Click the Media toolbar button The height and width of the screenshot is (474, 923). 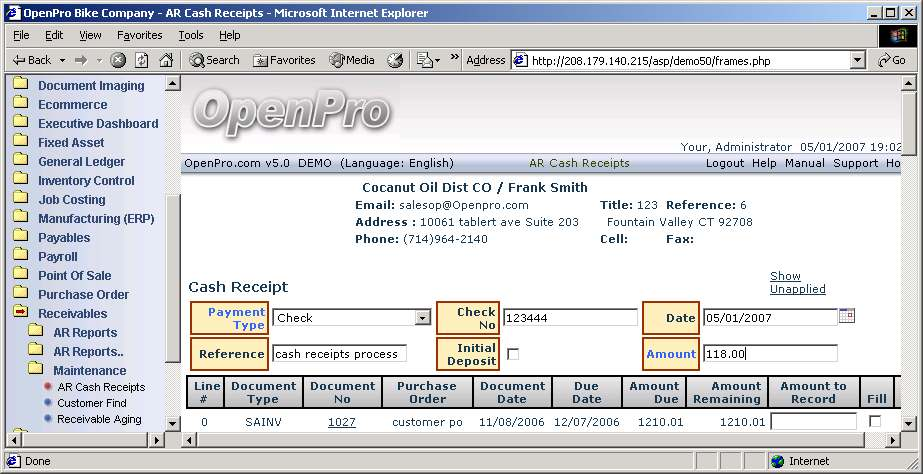coord(352,60)
